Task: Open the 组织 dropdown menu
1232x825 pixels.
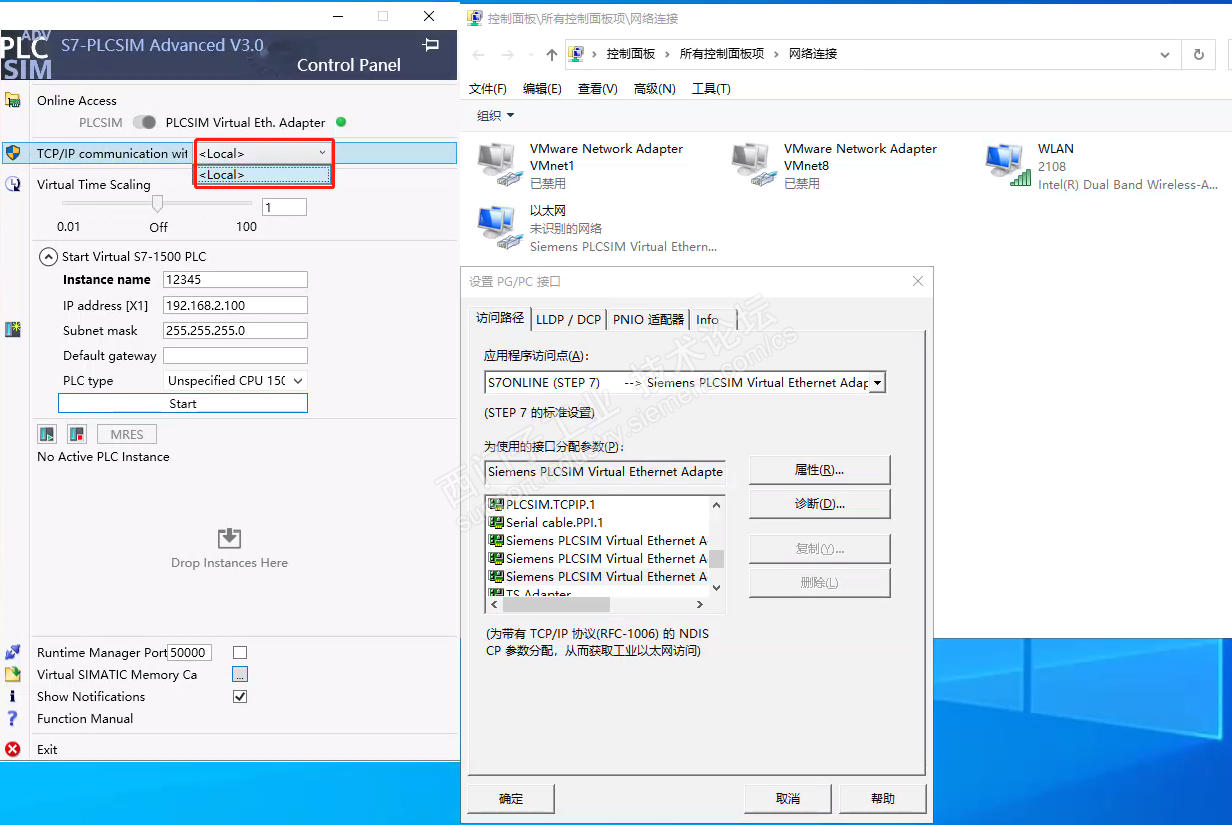Action: click(x=496, y=116)
